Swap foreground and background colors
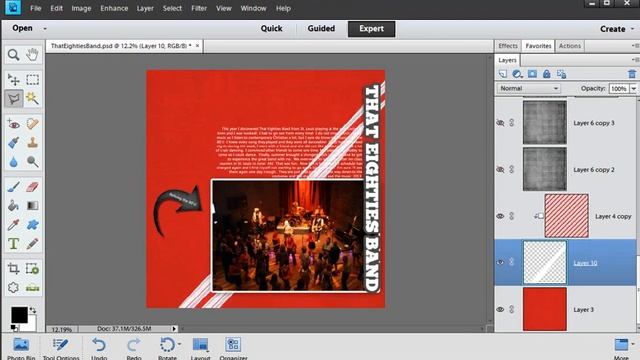Image resolution: width=640 pixels, height=360 pixels. 33,311
